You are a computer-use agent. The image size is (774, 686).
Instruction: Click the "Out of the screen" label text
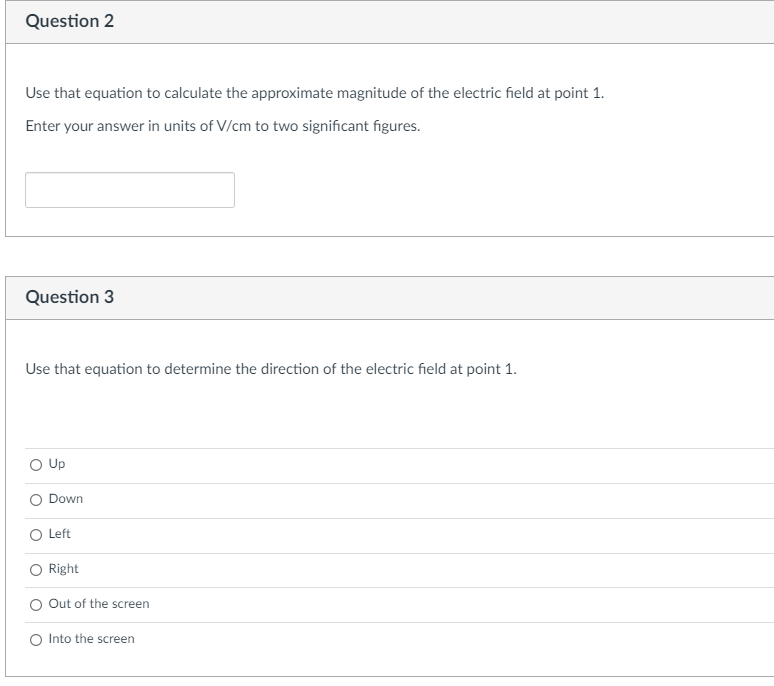click(x=99, y=604)
